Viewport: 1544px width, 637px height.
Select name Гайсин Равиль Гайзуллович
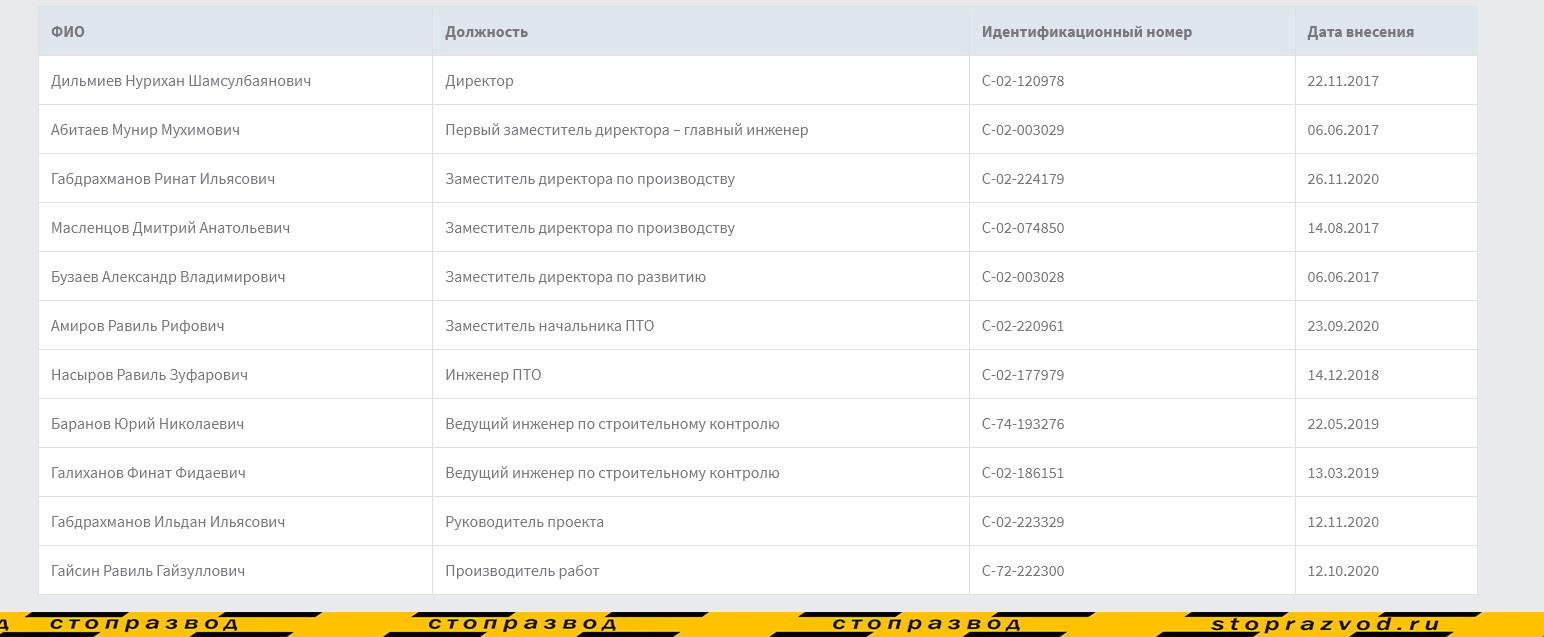click(148, 571)
